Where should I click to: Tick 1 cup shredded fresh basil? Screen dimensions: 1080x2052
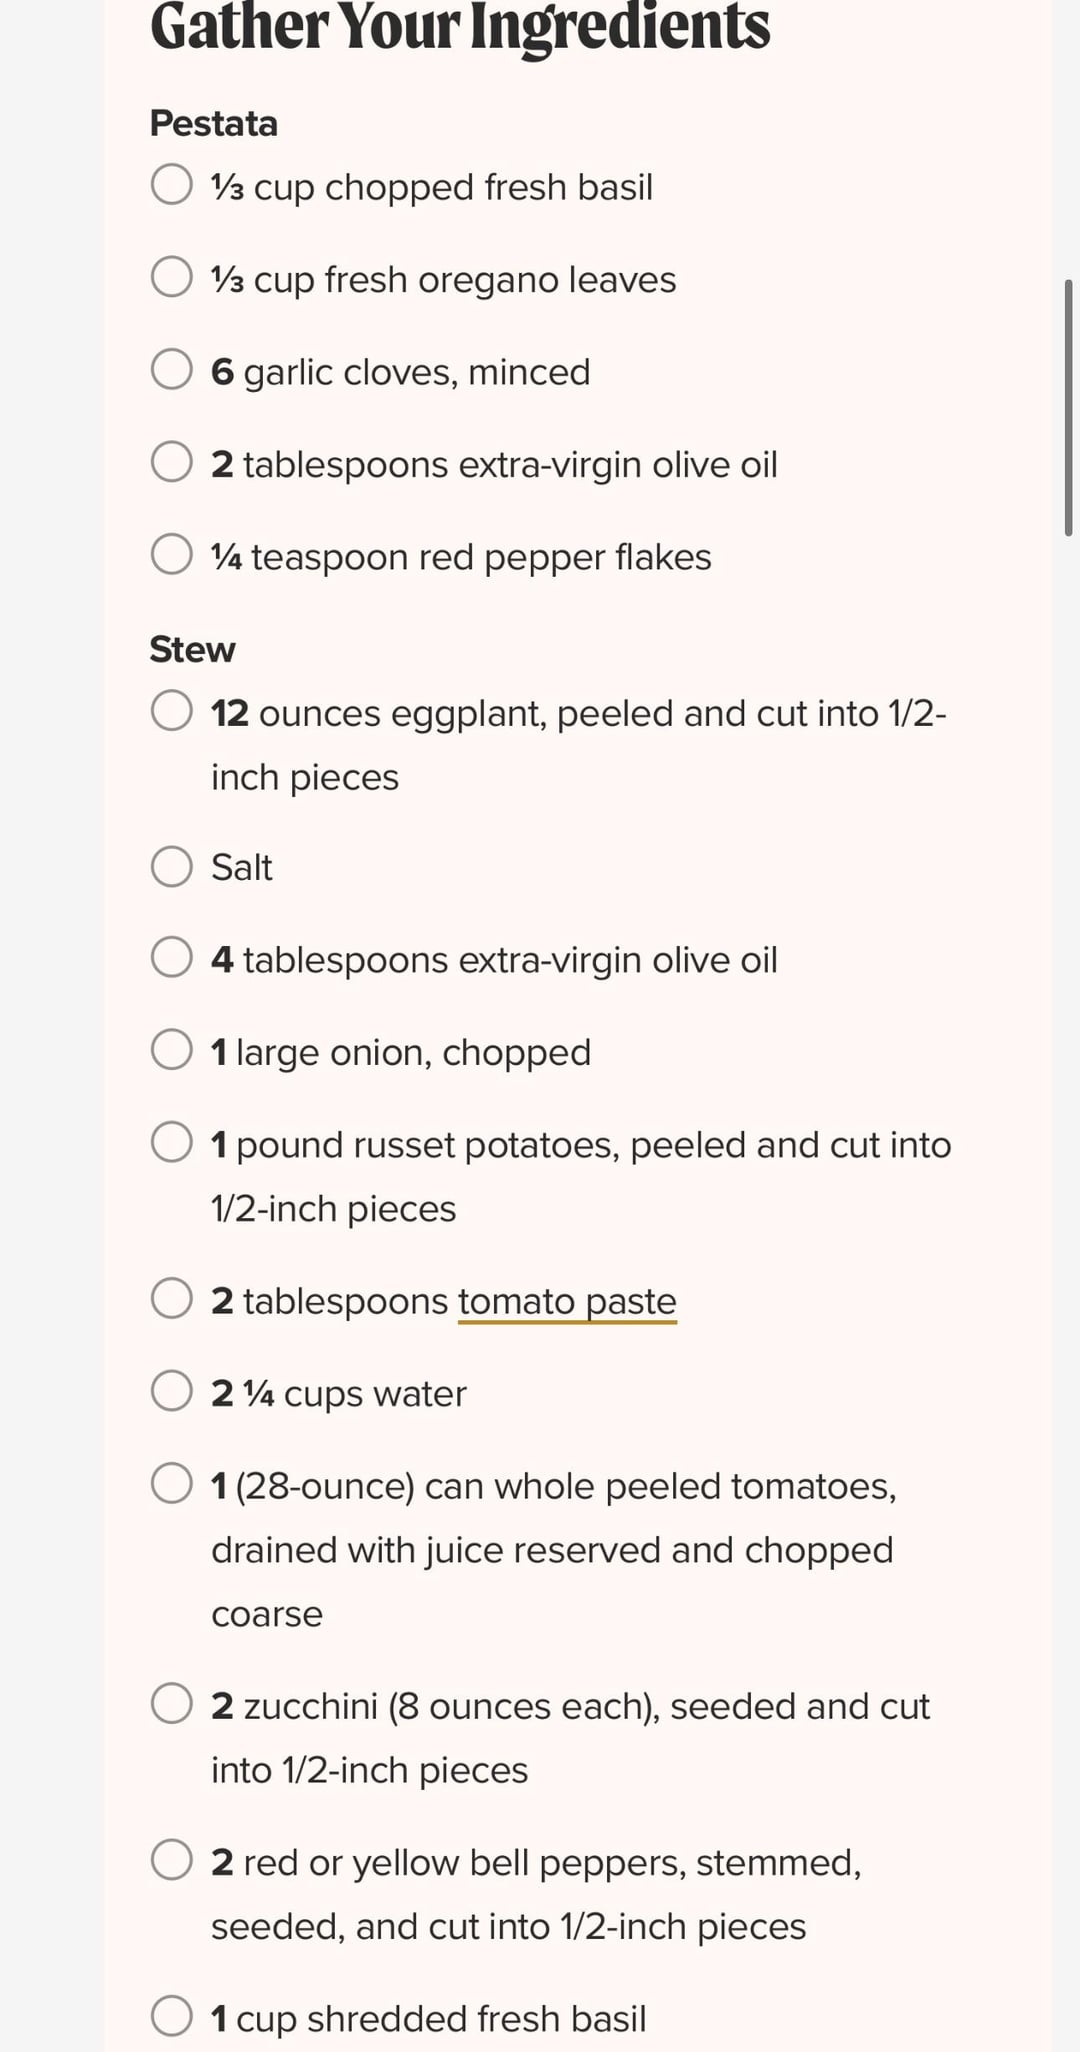172,2016
